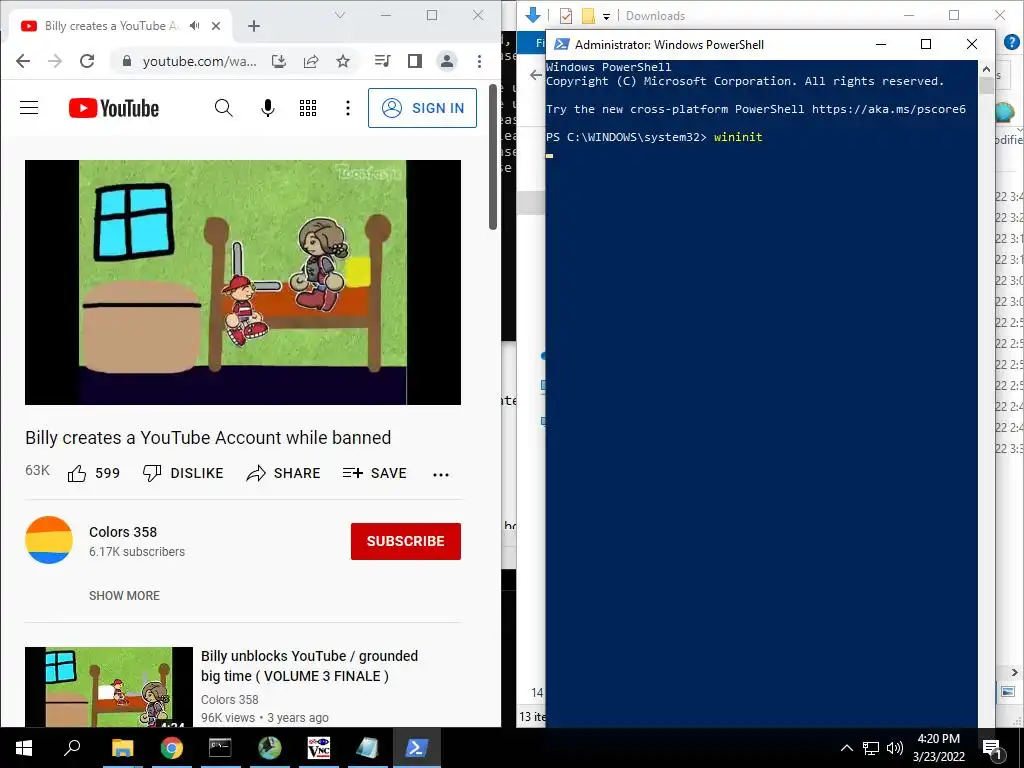
Task: Open File Explorer from taskbar
Action: pyautogui.click(x=122, y=748)
